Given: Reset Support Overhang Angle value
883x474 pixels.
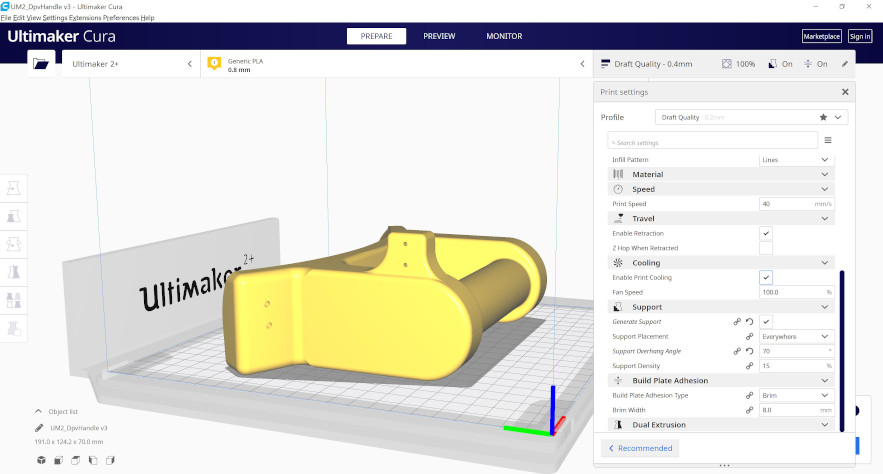Looking at the screenshot, I should (x=750, y=351).
